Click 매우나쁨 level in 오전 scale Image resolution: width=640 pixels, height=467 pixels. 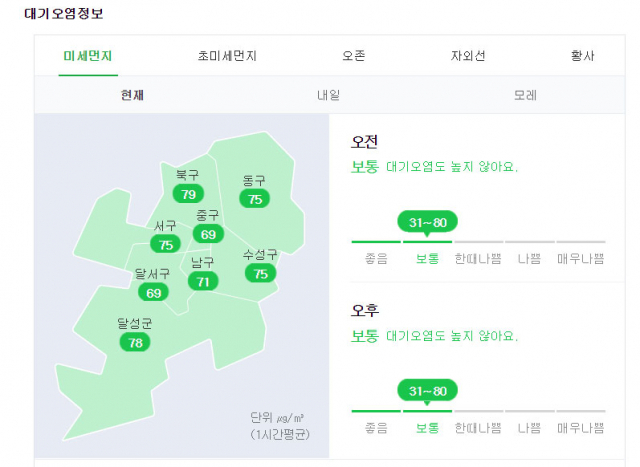(580, 258)
